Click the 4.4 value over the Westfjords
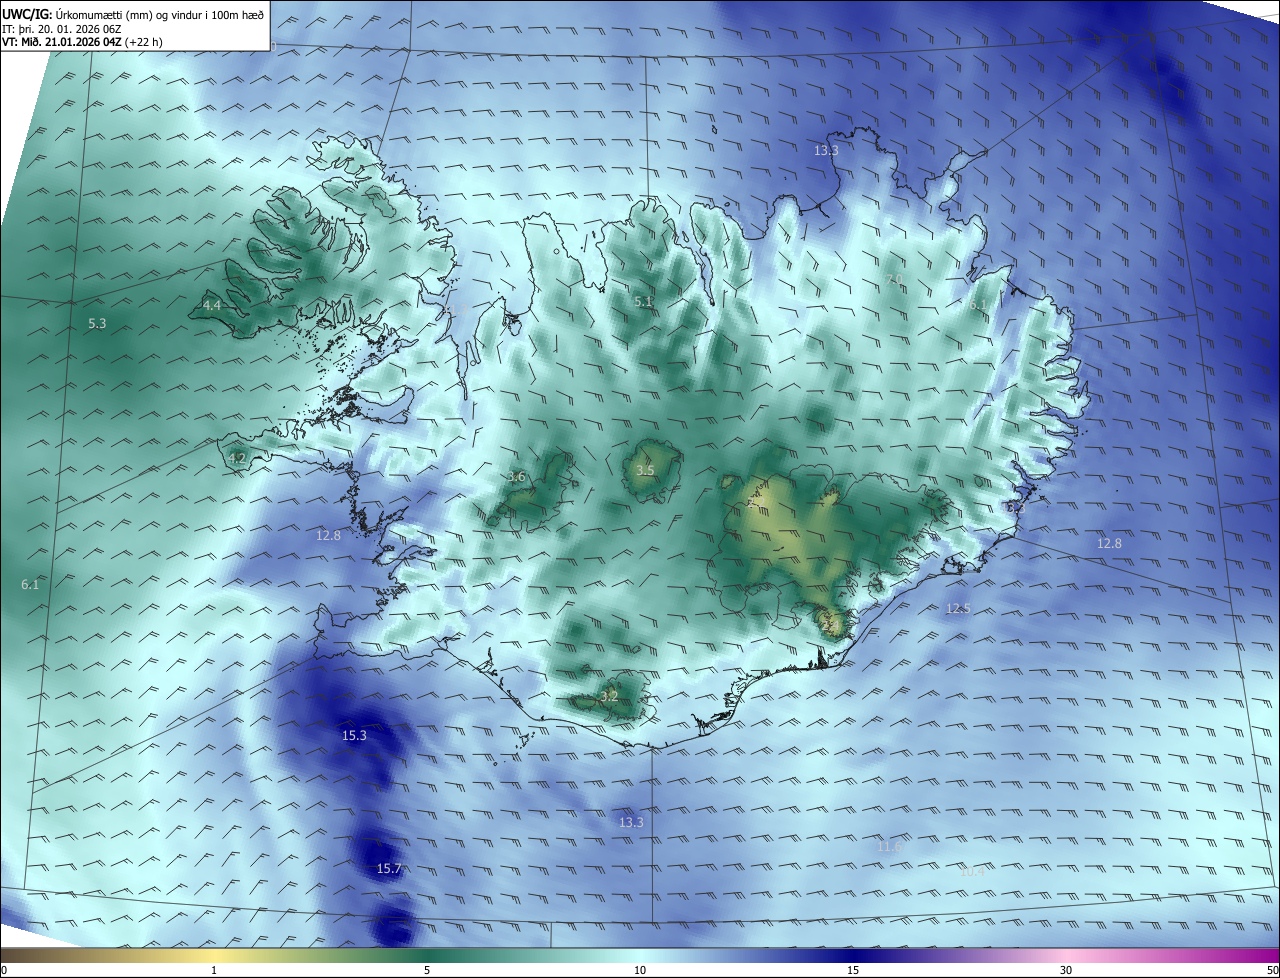1280x978 pixels. coord(212,305)
